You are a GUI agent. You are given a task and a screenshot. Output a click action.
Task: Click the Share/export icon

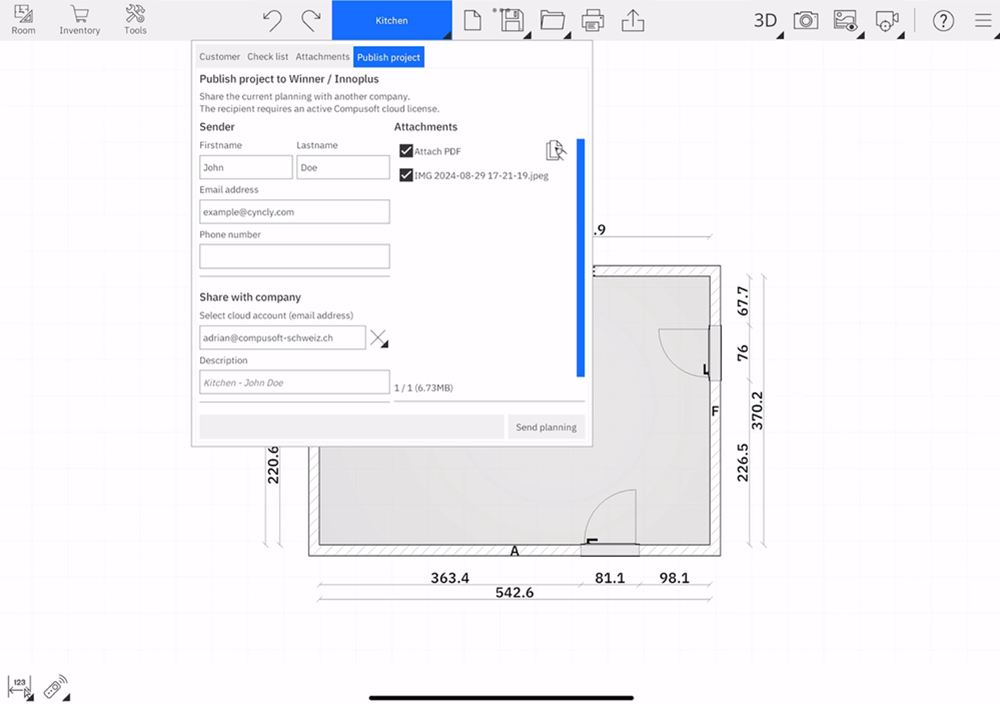click(x=633, y=20)
